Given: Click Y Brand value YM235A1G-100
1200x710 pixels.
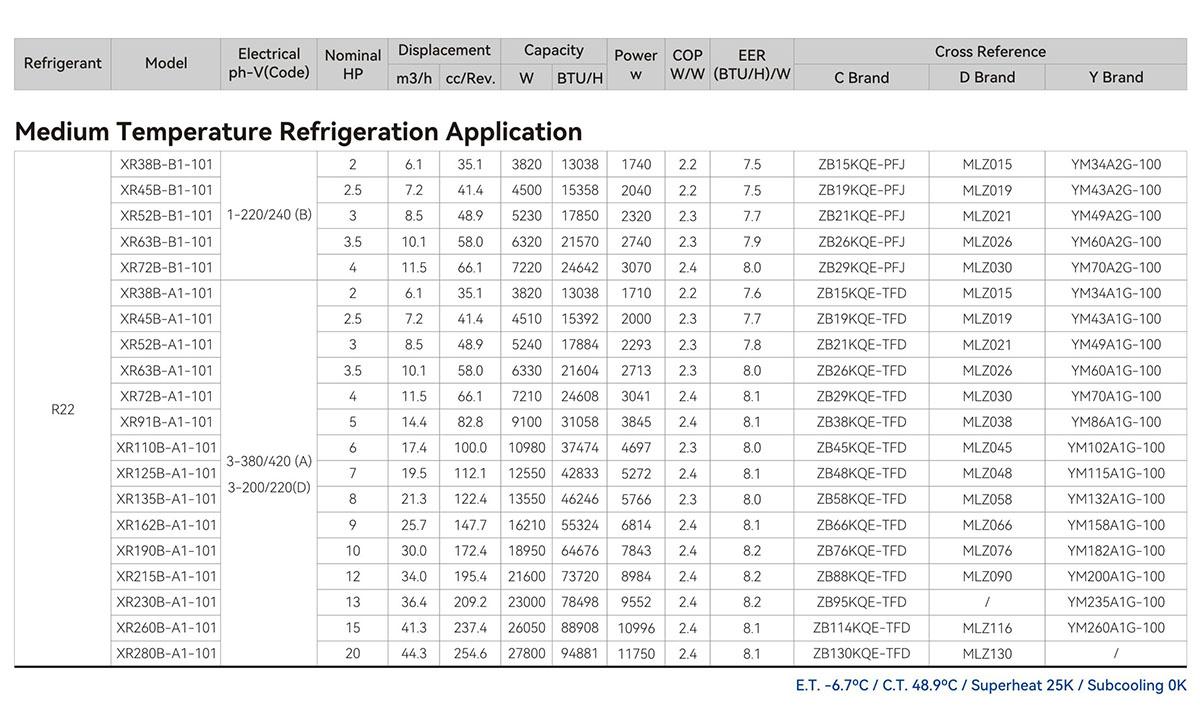Looking at the screenshot, I should coord(1116,602).
